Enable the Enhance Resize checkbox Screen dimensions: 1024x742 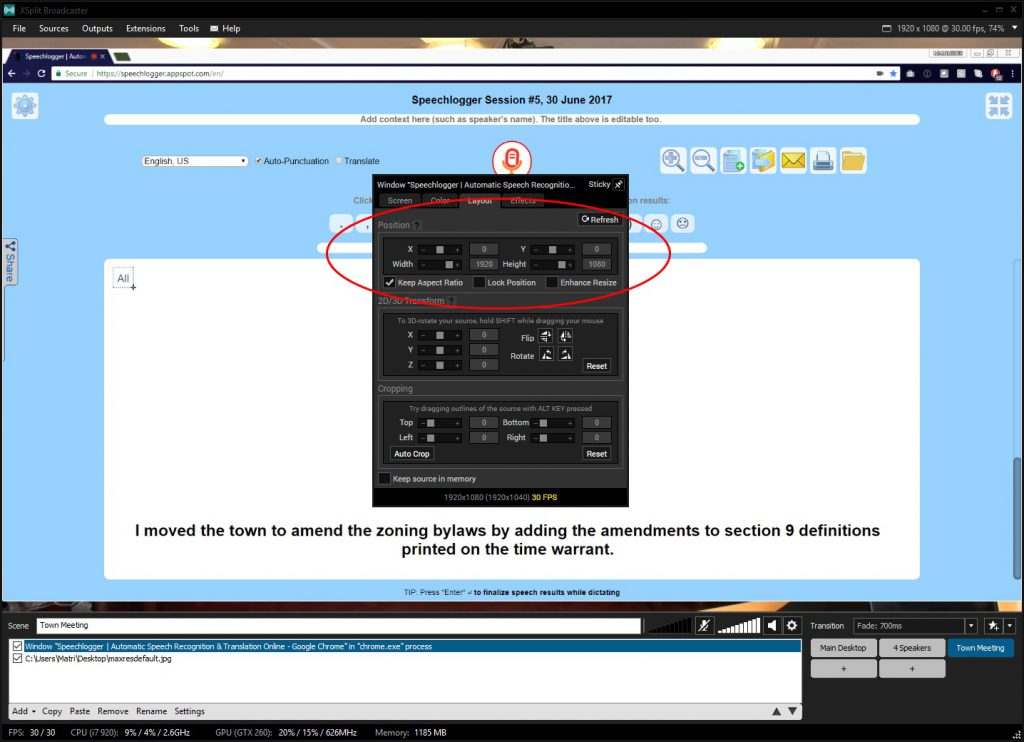pyautogui.click(x=552, y=282)
